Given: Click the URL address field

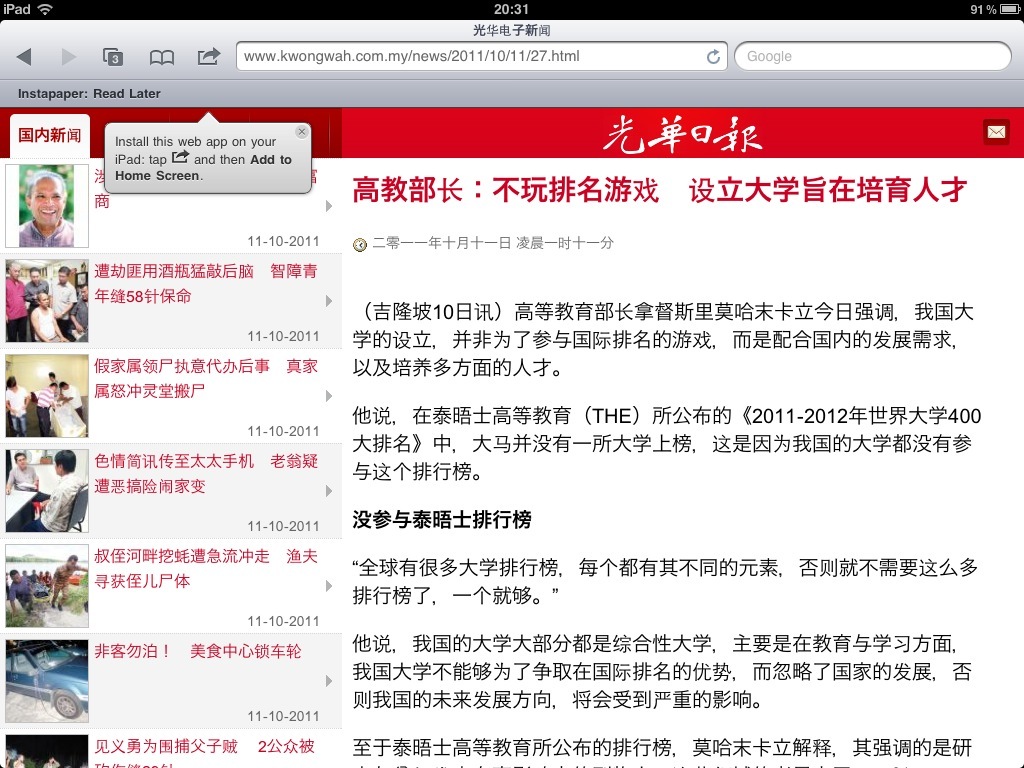Looking at the screenshot, I should [x=481, y=56].
